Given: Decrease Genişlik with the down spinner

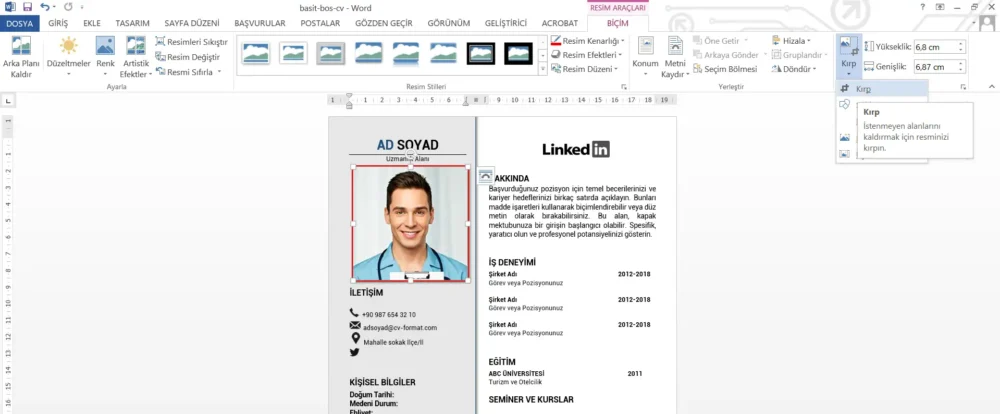Looking at the screenshot, I should 961,70.
